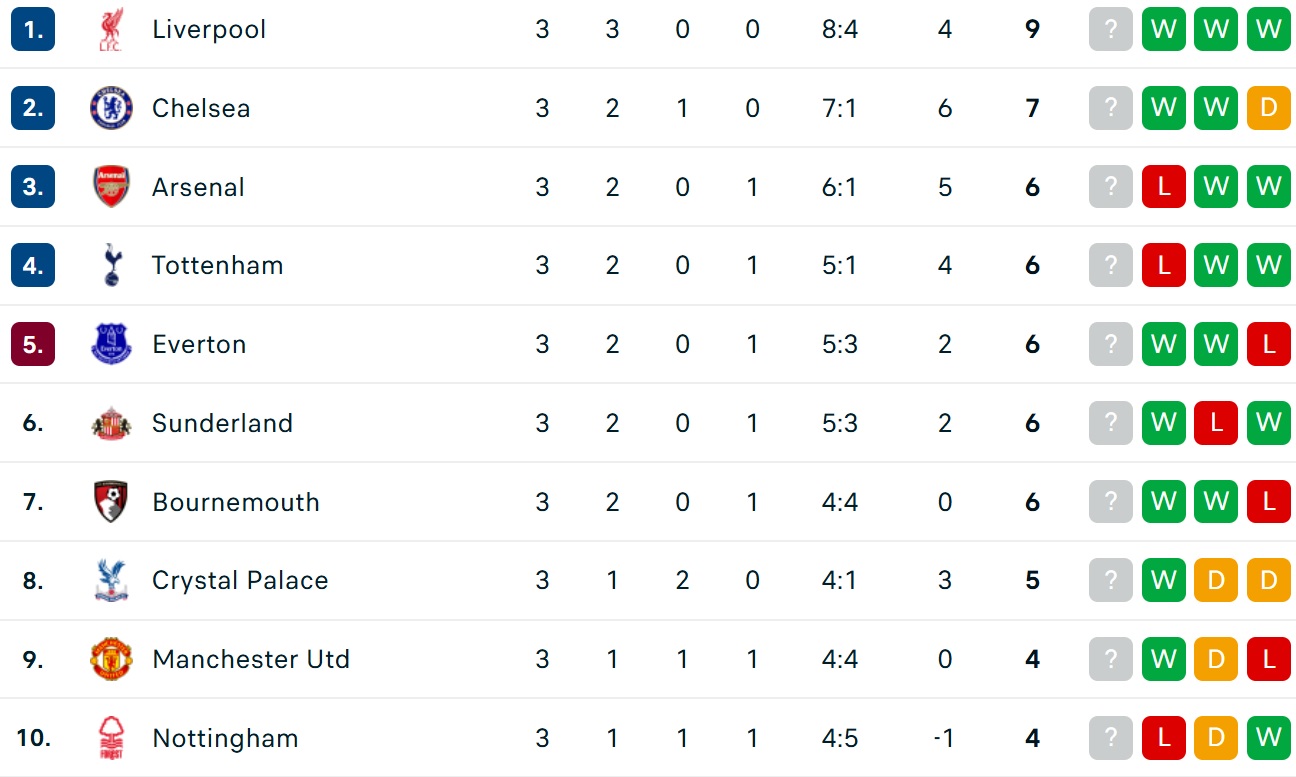The image size is (1296, 777).
Task: Open the Liverpool team name link
Action: pyautogui.click(x=209, y=30)
